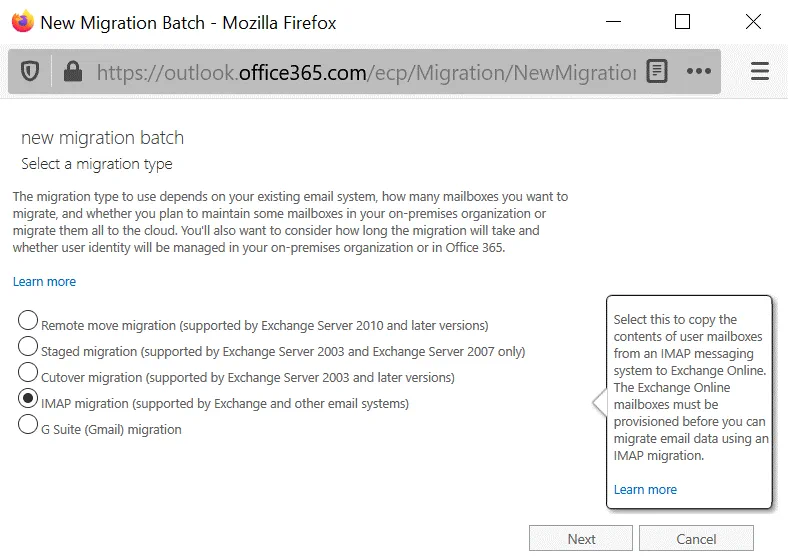Toggle Reader View icon in address bar
The width and height of the screenshot is (788, 557).
point(656,72)
